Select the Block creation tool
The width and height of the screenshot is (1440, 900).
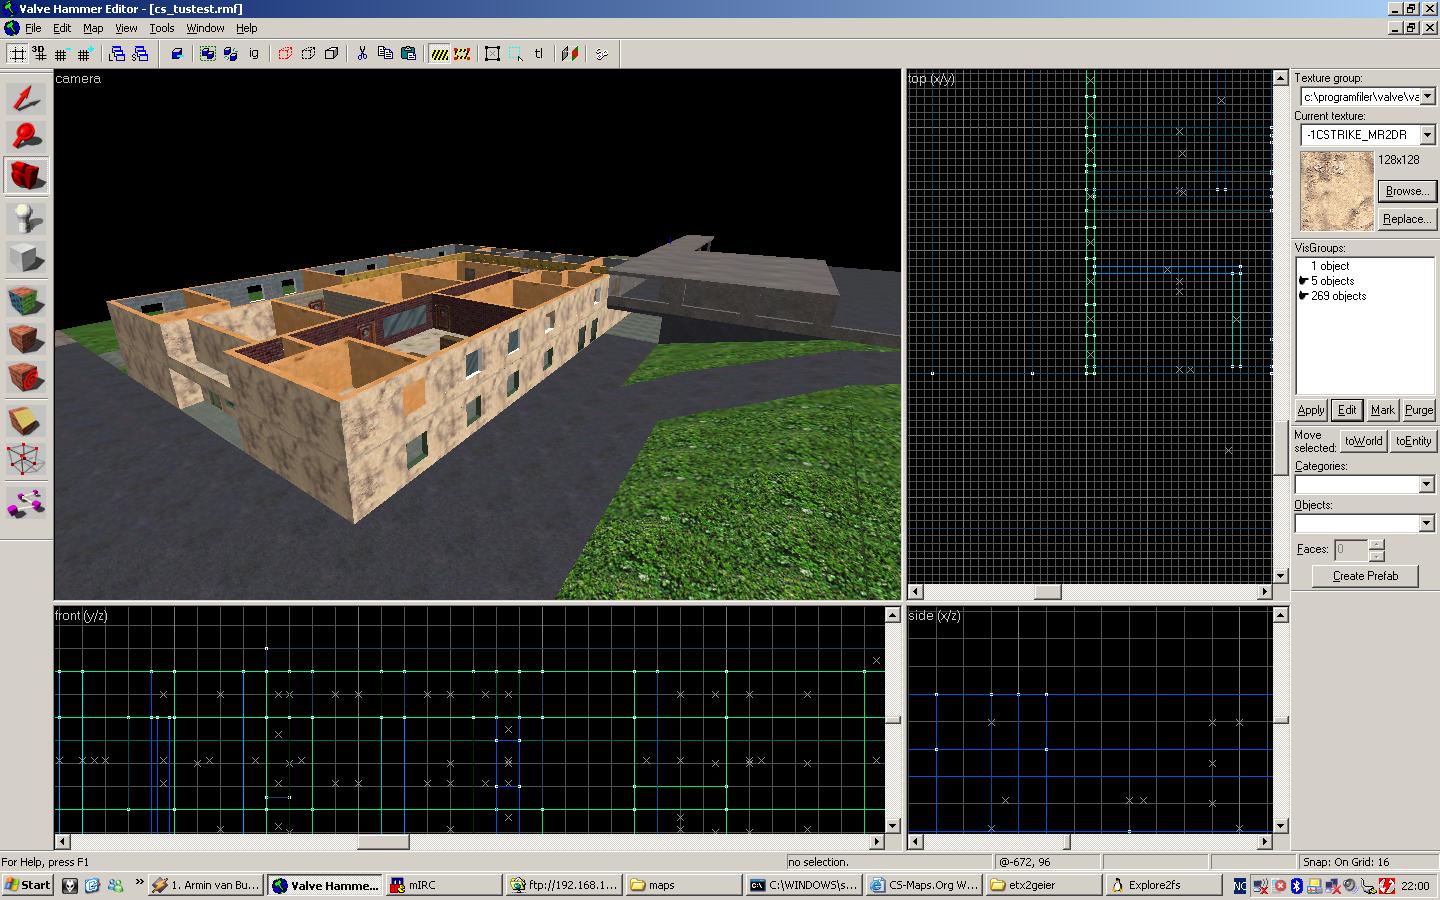coord(26,258)
